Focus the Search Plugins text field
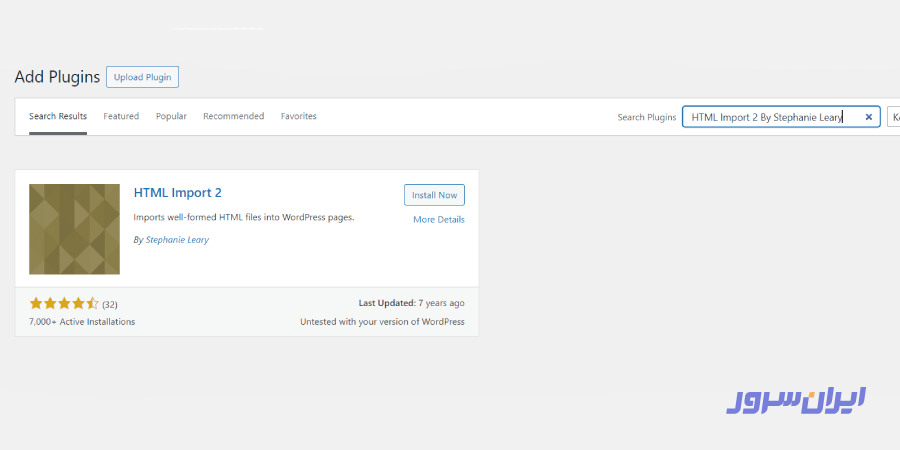900x450 pixels. (x=770, y=117)
